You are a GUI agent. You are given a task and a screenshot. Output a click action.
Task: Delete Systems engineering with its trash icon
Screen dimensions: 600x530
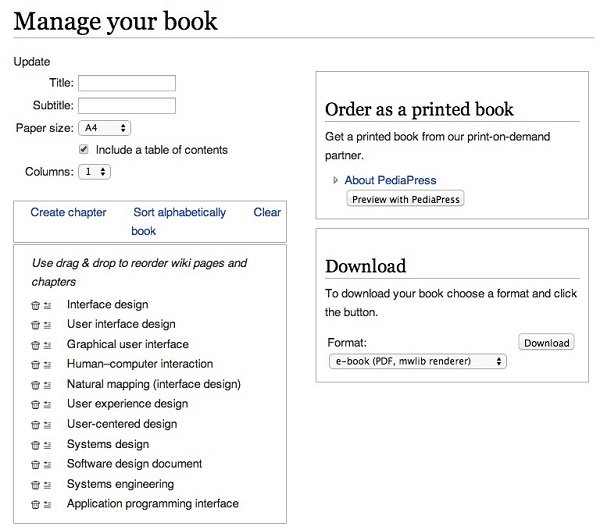[35, 485]
